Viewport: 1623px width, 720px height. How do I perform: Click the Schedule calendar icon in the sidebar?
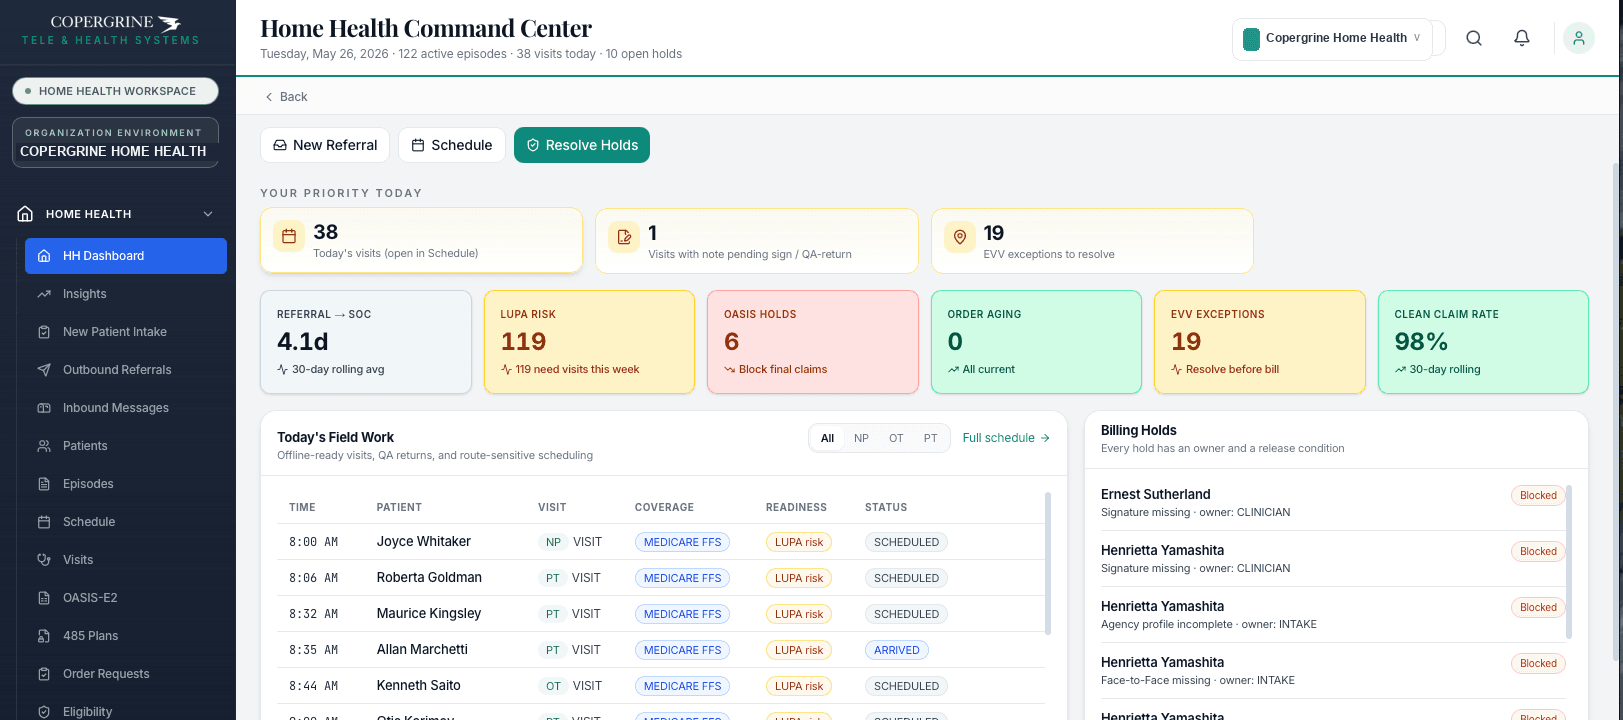[x=44, y=522]
